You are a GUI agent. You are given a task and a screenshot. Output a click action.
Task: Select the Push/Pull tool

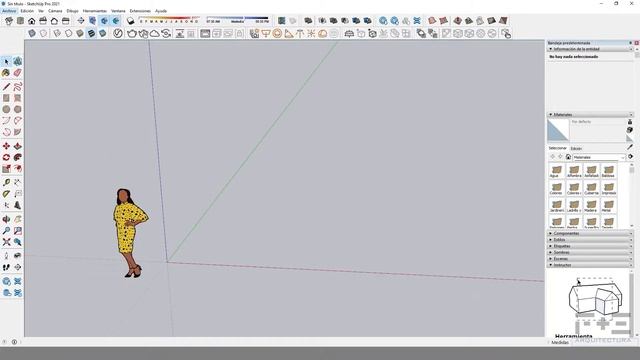click(x=18, y=146)
